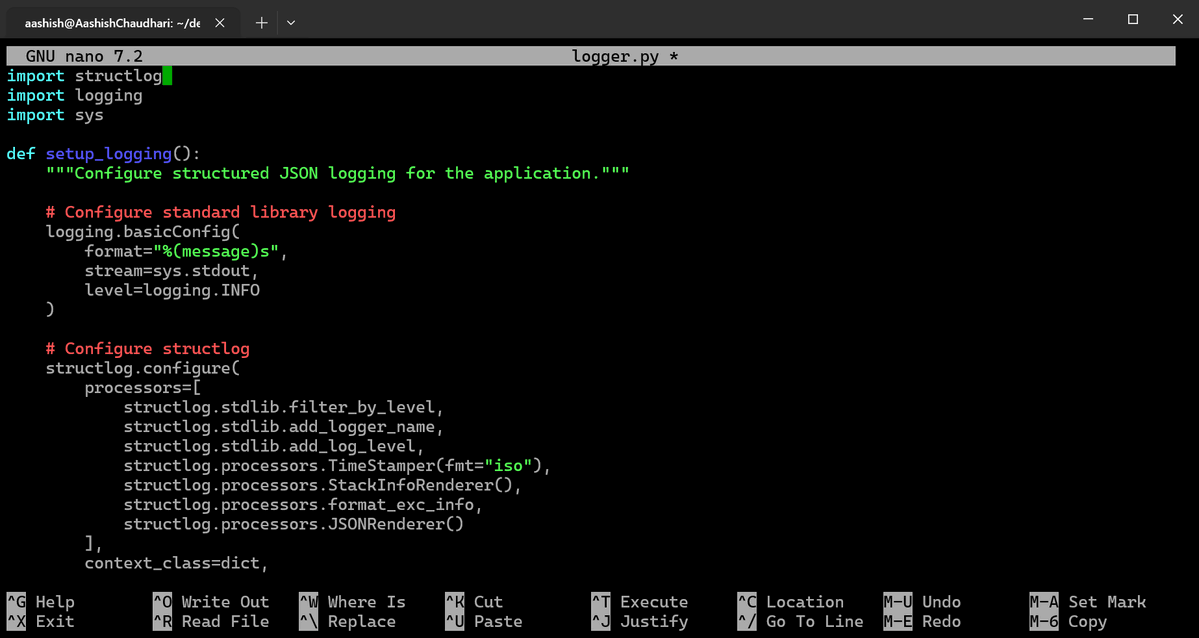Place cursor on 'import sys' line
Screen dimensions: 1199x638
point(55,115)
